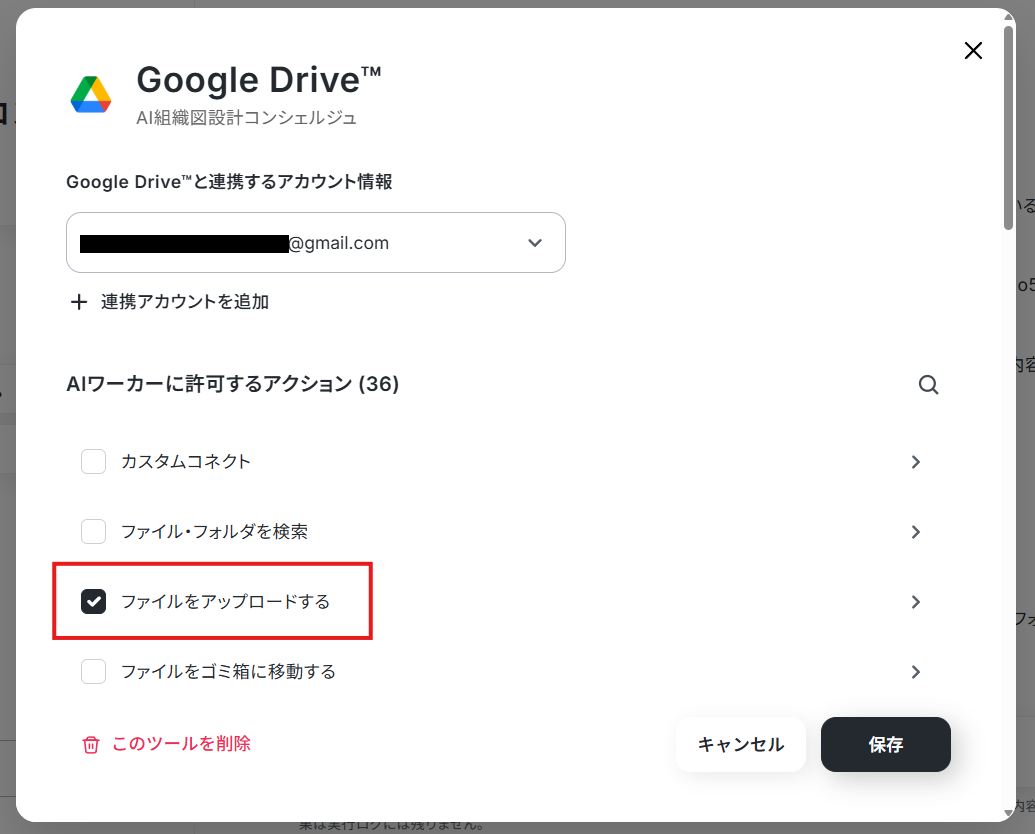Click the キャンセル button
1035x834 pixels.
tap(741, 744)
